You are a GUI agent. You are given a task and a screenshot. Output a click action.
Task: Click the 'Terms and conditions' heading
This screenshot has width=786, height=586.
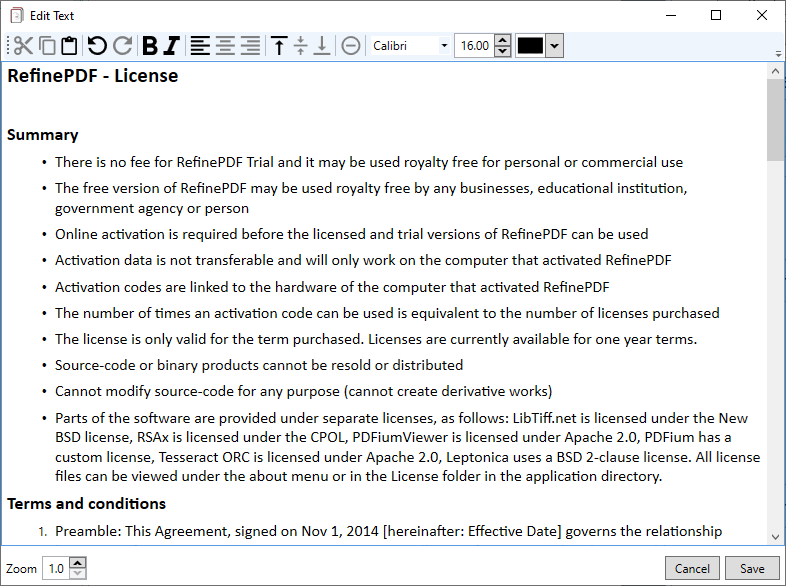click(x=86, y=504)
